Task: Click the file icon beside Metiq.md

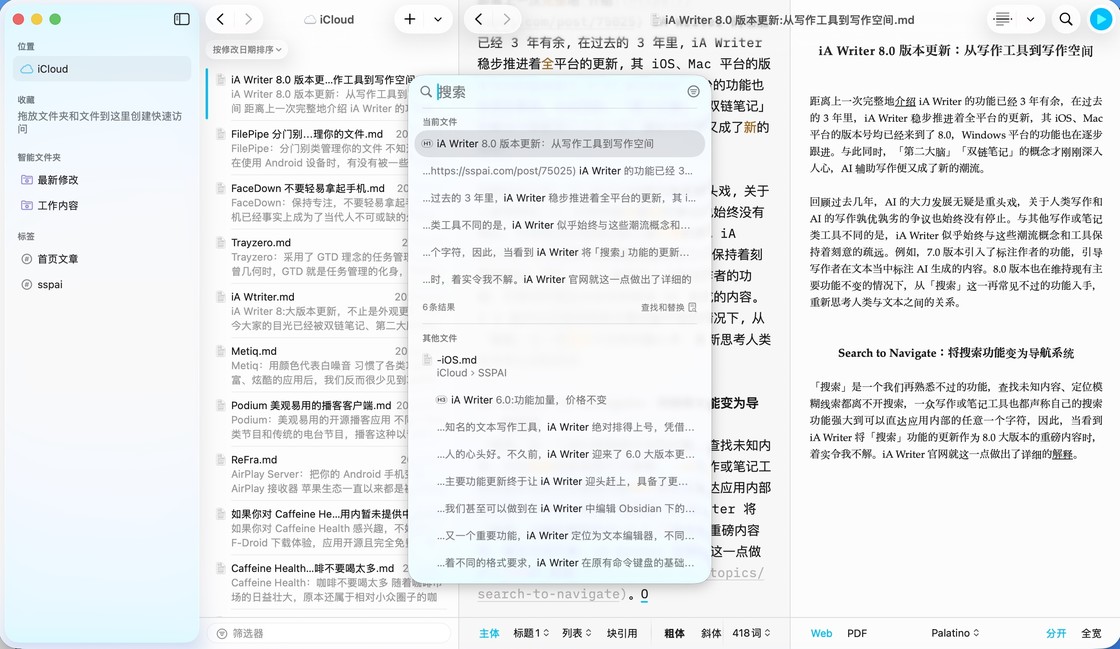Action: (x=221, y=351)
